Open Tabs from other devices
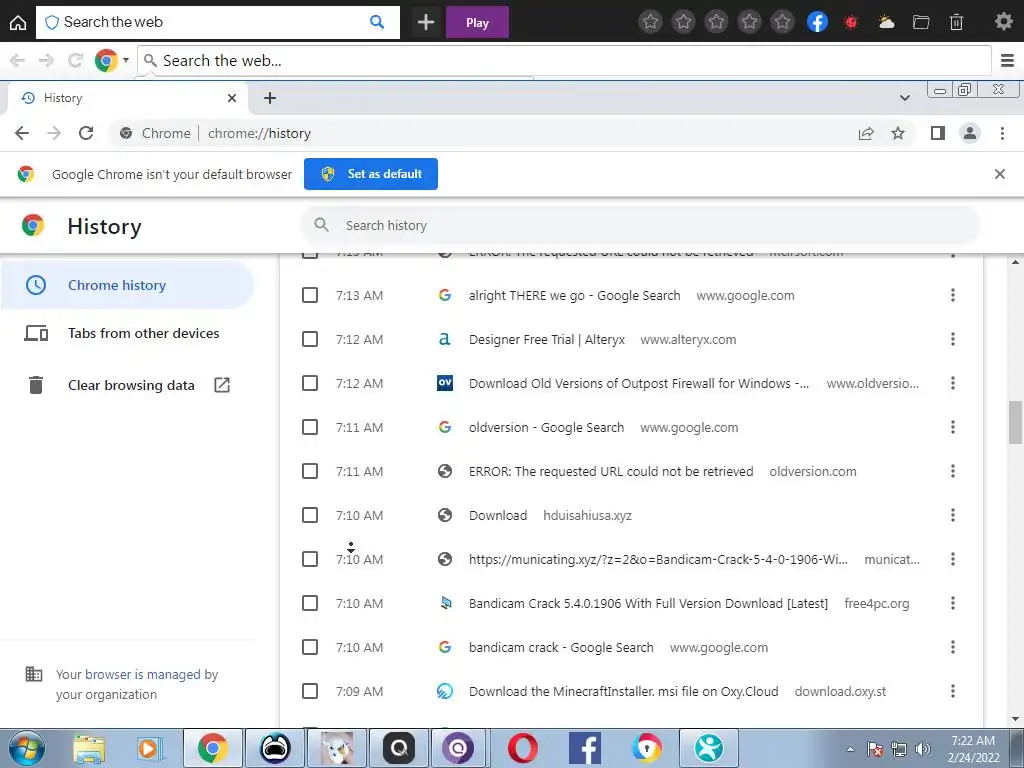This screenshot has height=768, width=1024. pyautogui.click(x=127, y=333)
